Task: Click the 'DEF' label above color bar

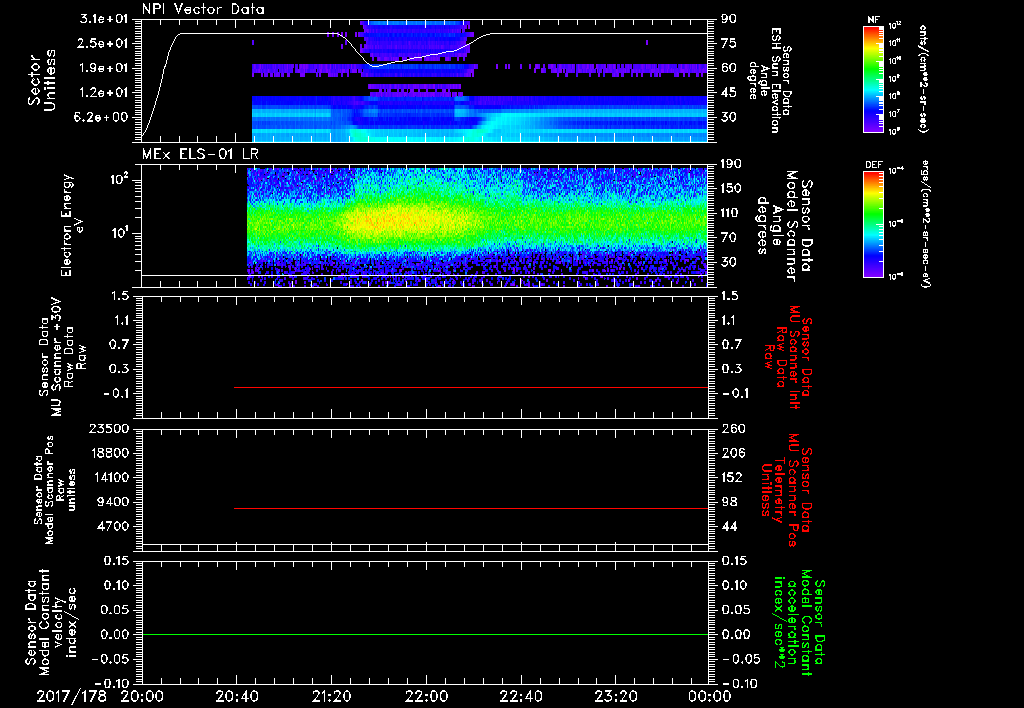Action: tap(873, 165)
